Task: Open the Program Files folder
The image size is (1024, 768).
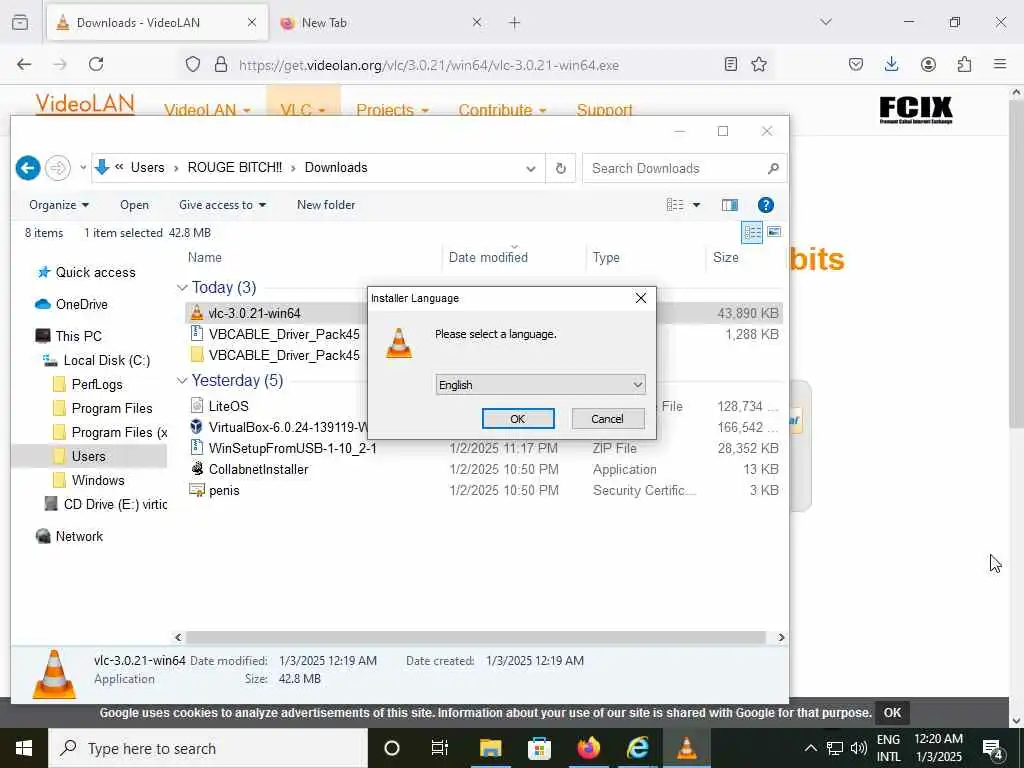Action: 112,409
